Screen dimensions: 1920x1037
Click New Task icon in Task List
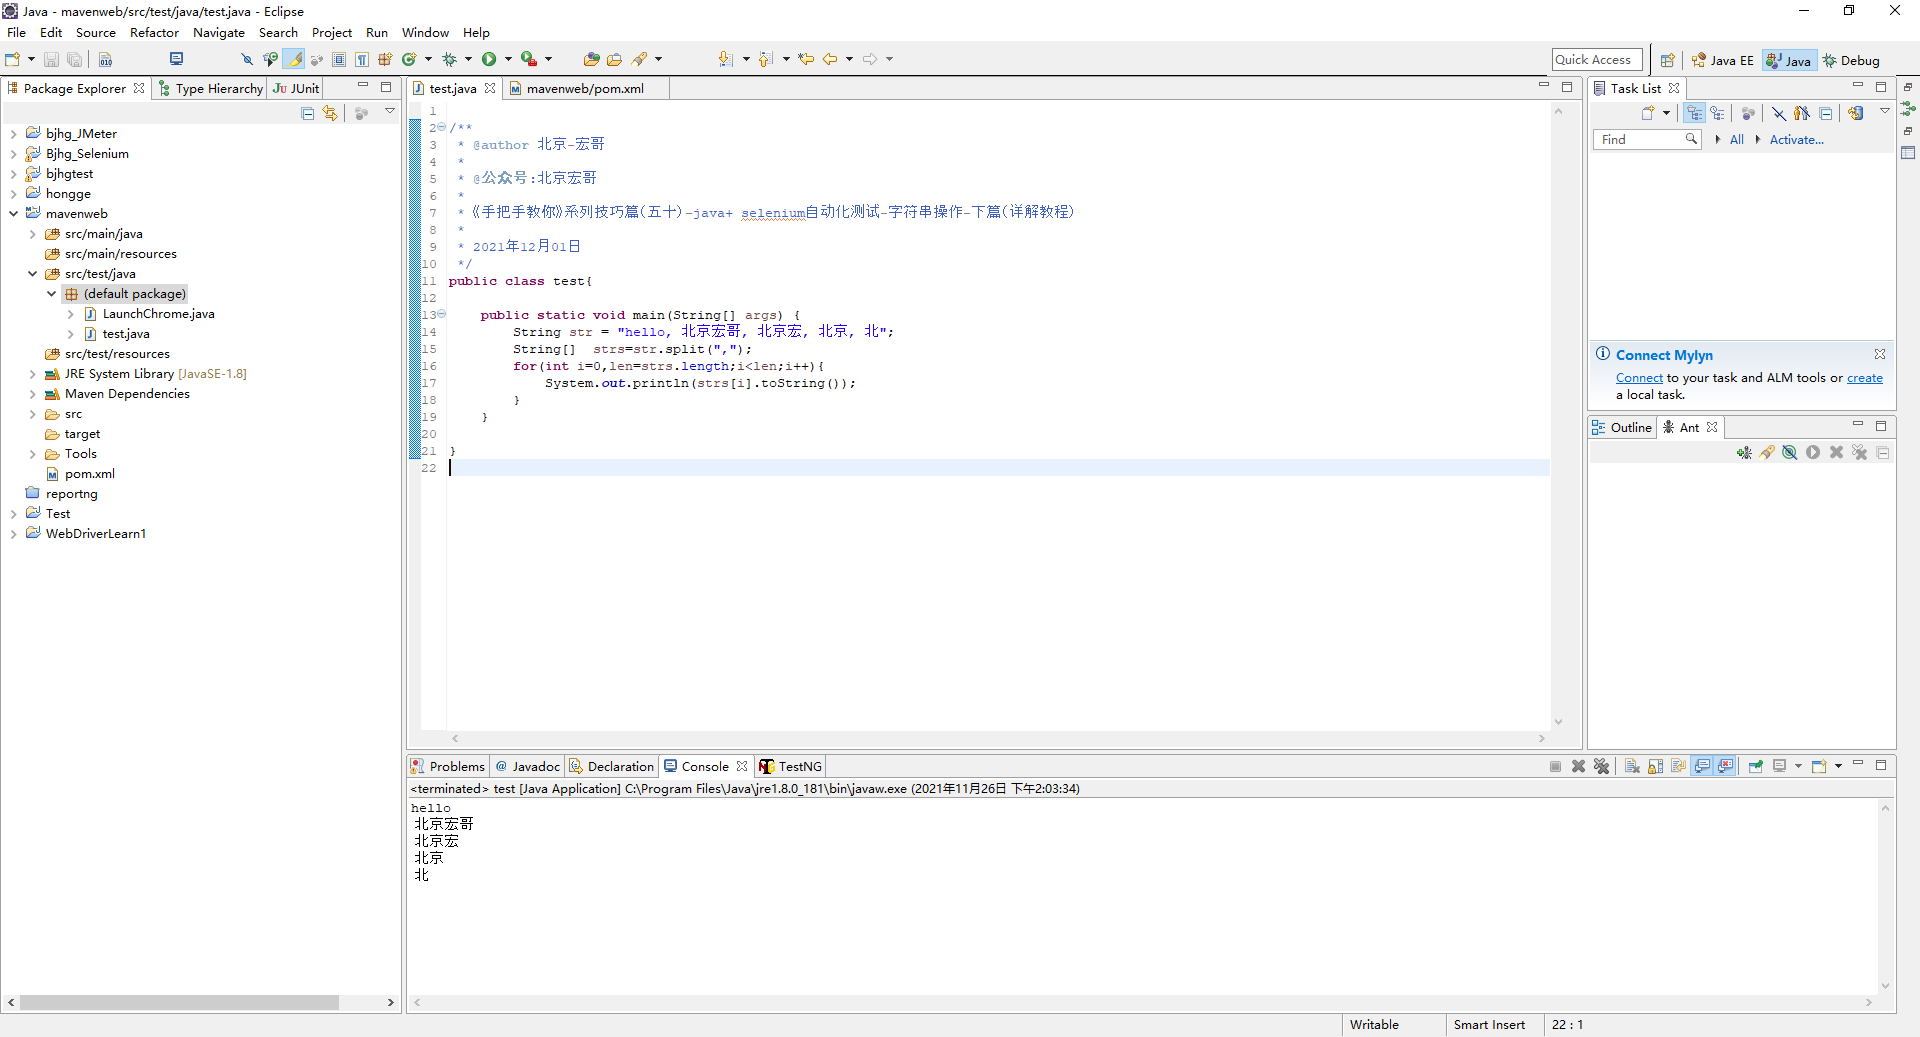click(1648, 113)
